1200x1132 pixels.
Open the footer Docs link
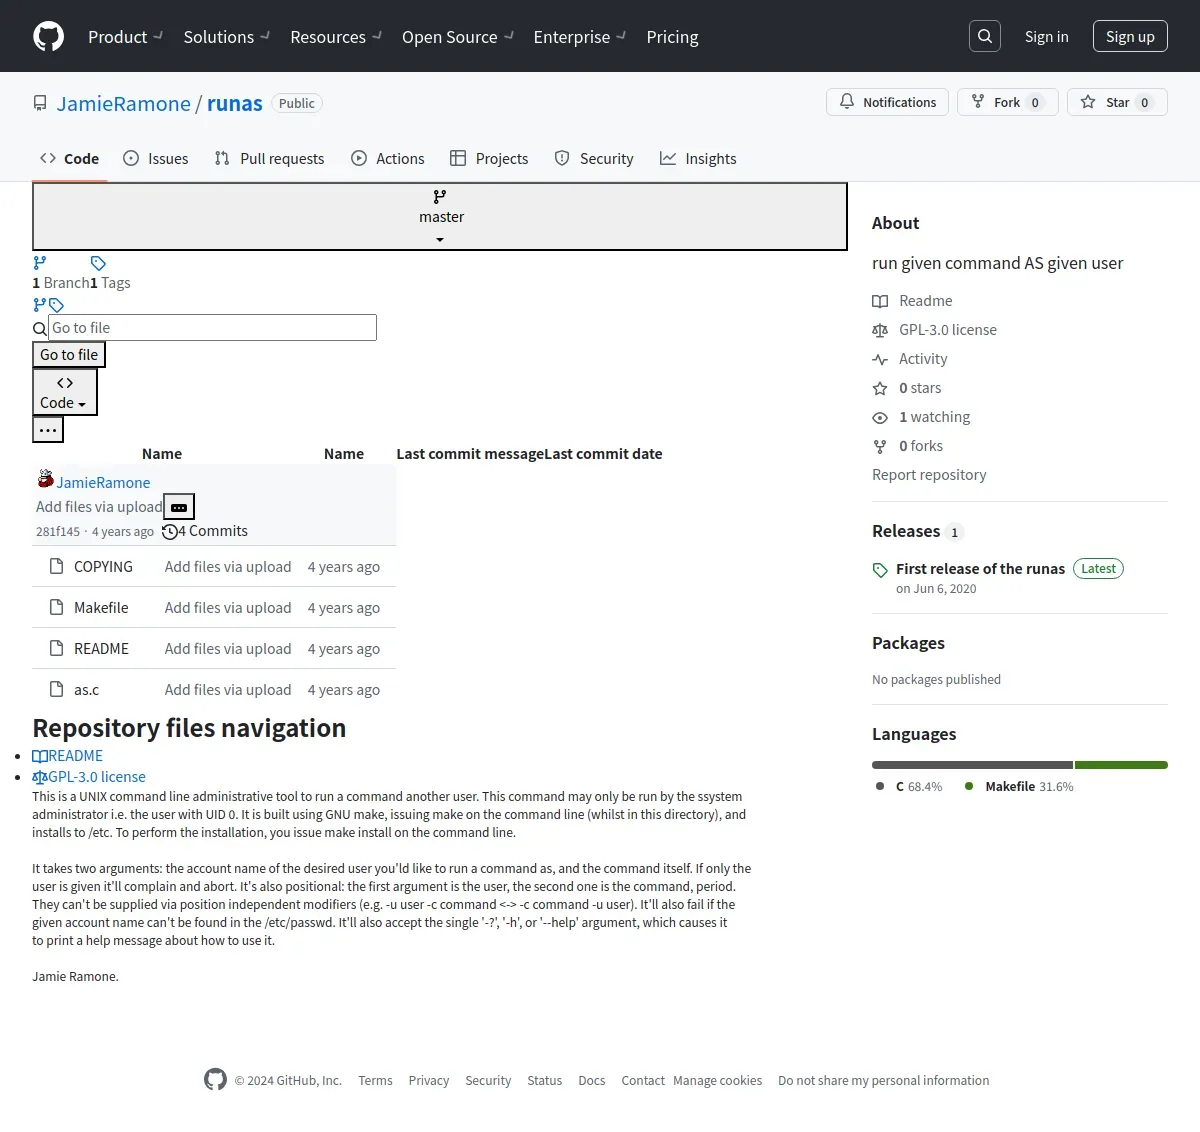point(592,1081)
